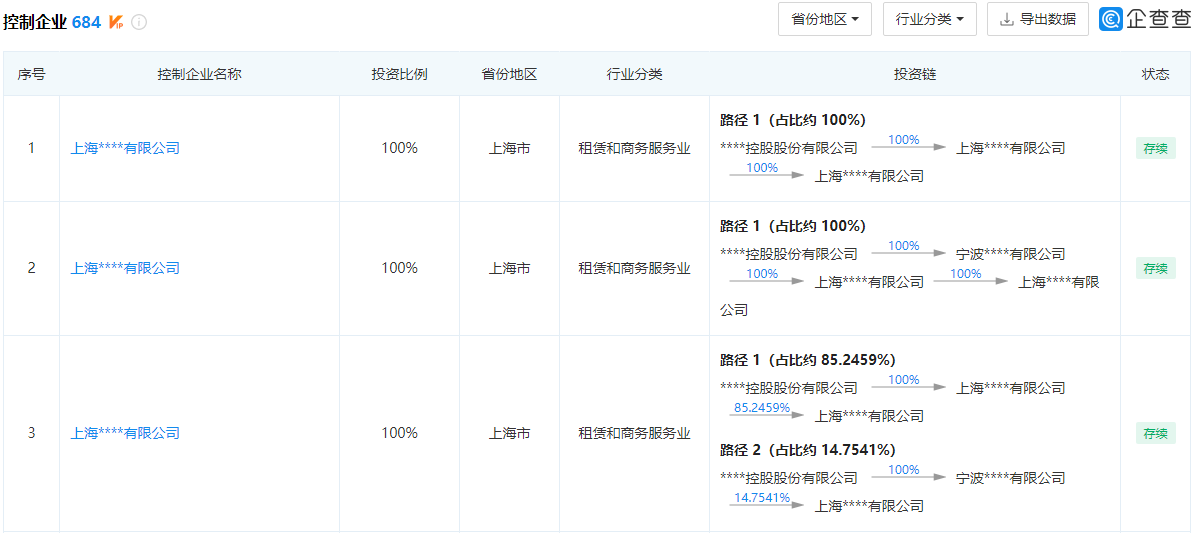The width and height of the screenshot is (1194, 533).
Task: Click the 14.7541% arrow label in row 3
Action: point(761,498)
